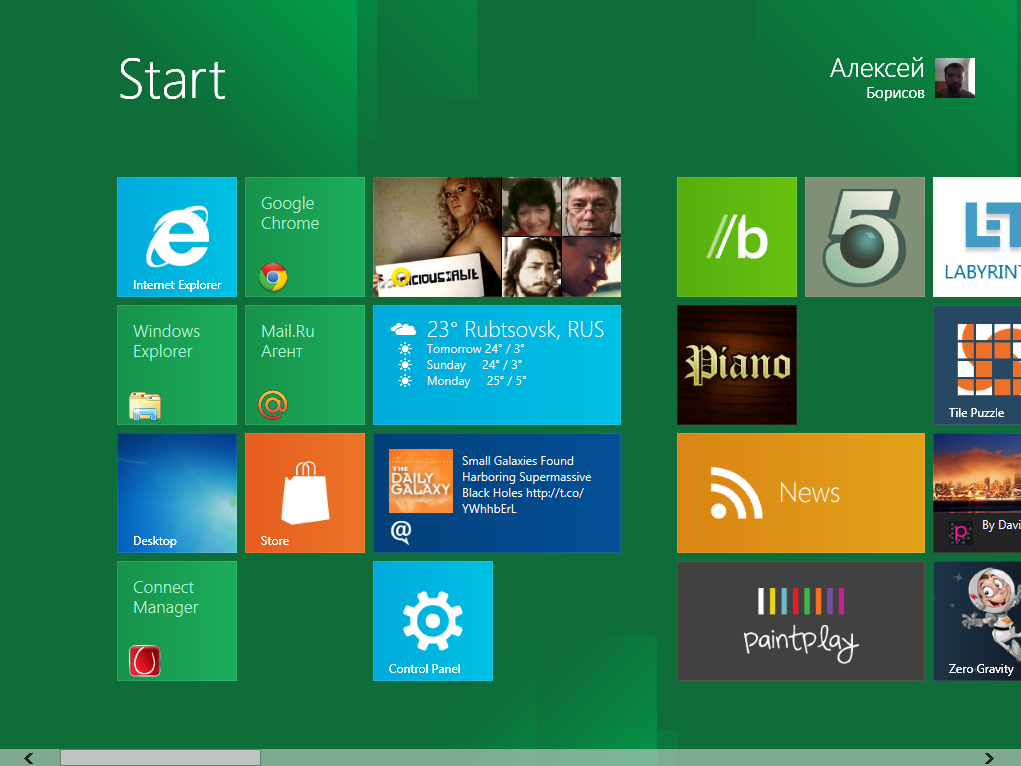Screen dimensions: 1021x766
Task: Open the paintplay app tile
Action: pyautogui.click(x=801, y=621)
